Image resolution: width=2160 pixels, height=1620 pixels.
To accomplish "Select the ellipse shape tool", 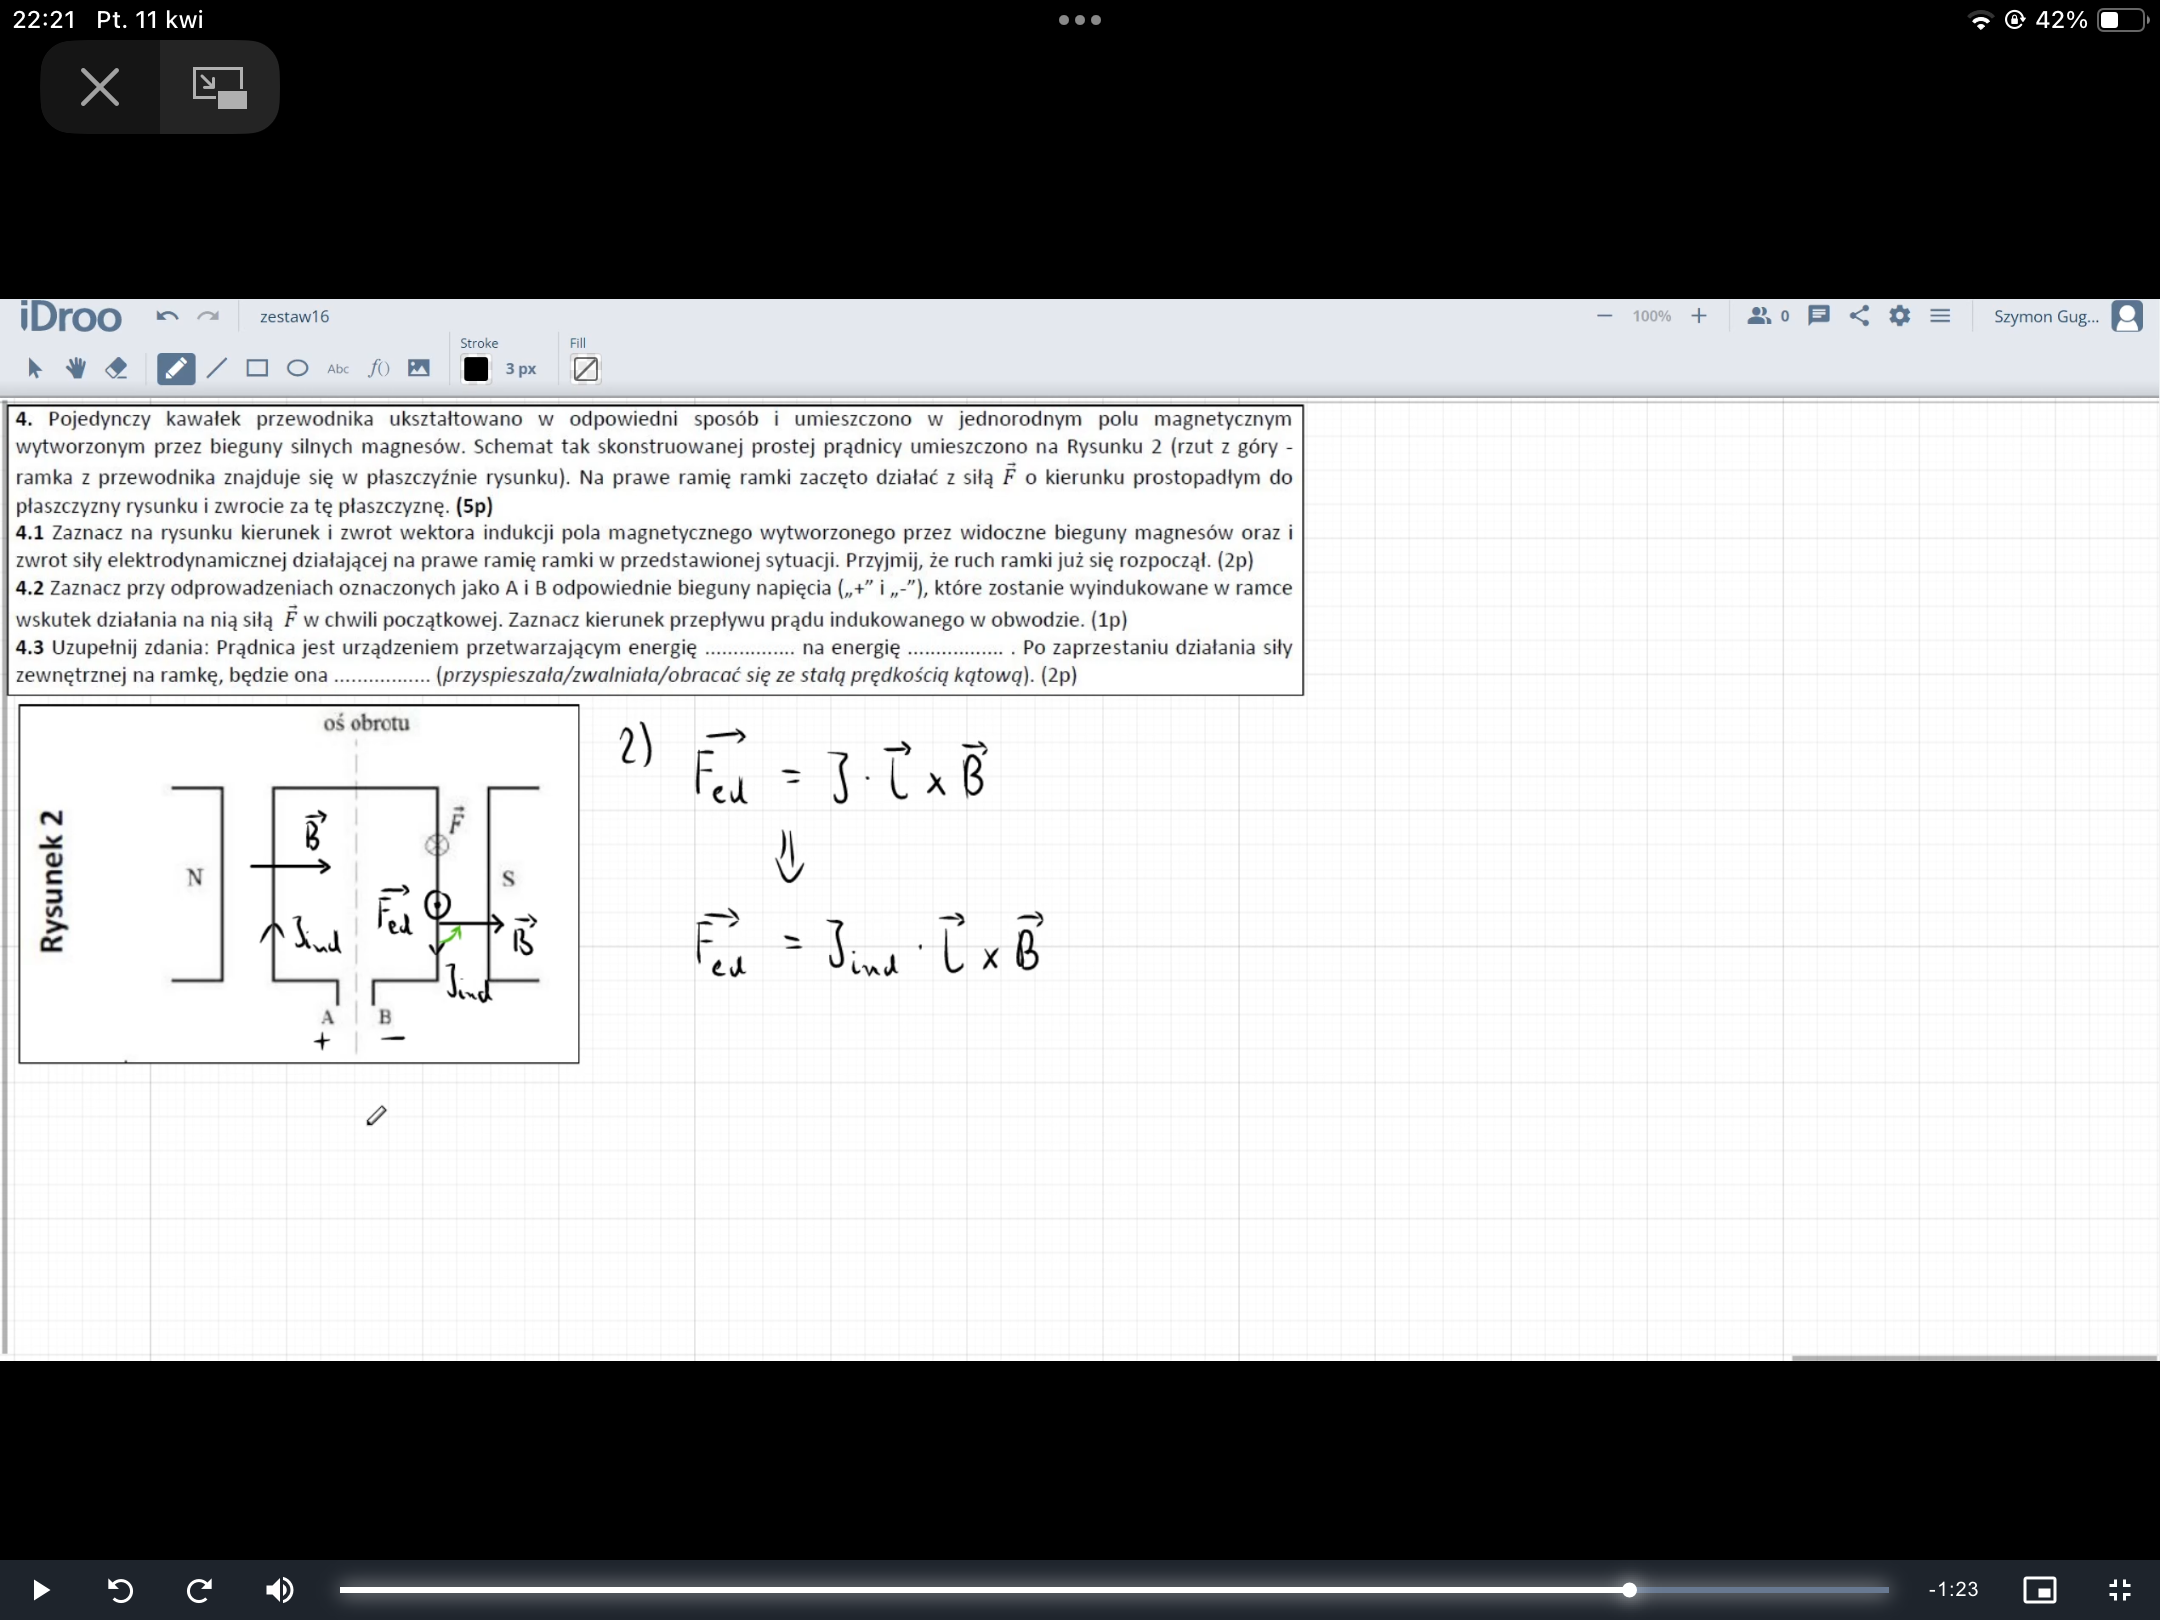I will point(297,369).
